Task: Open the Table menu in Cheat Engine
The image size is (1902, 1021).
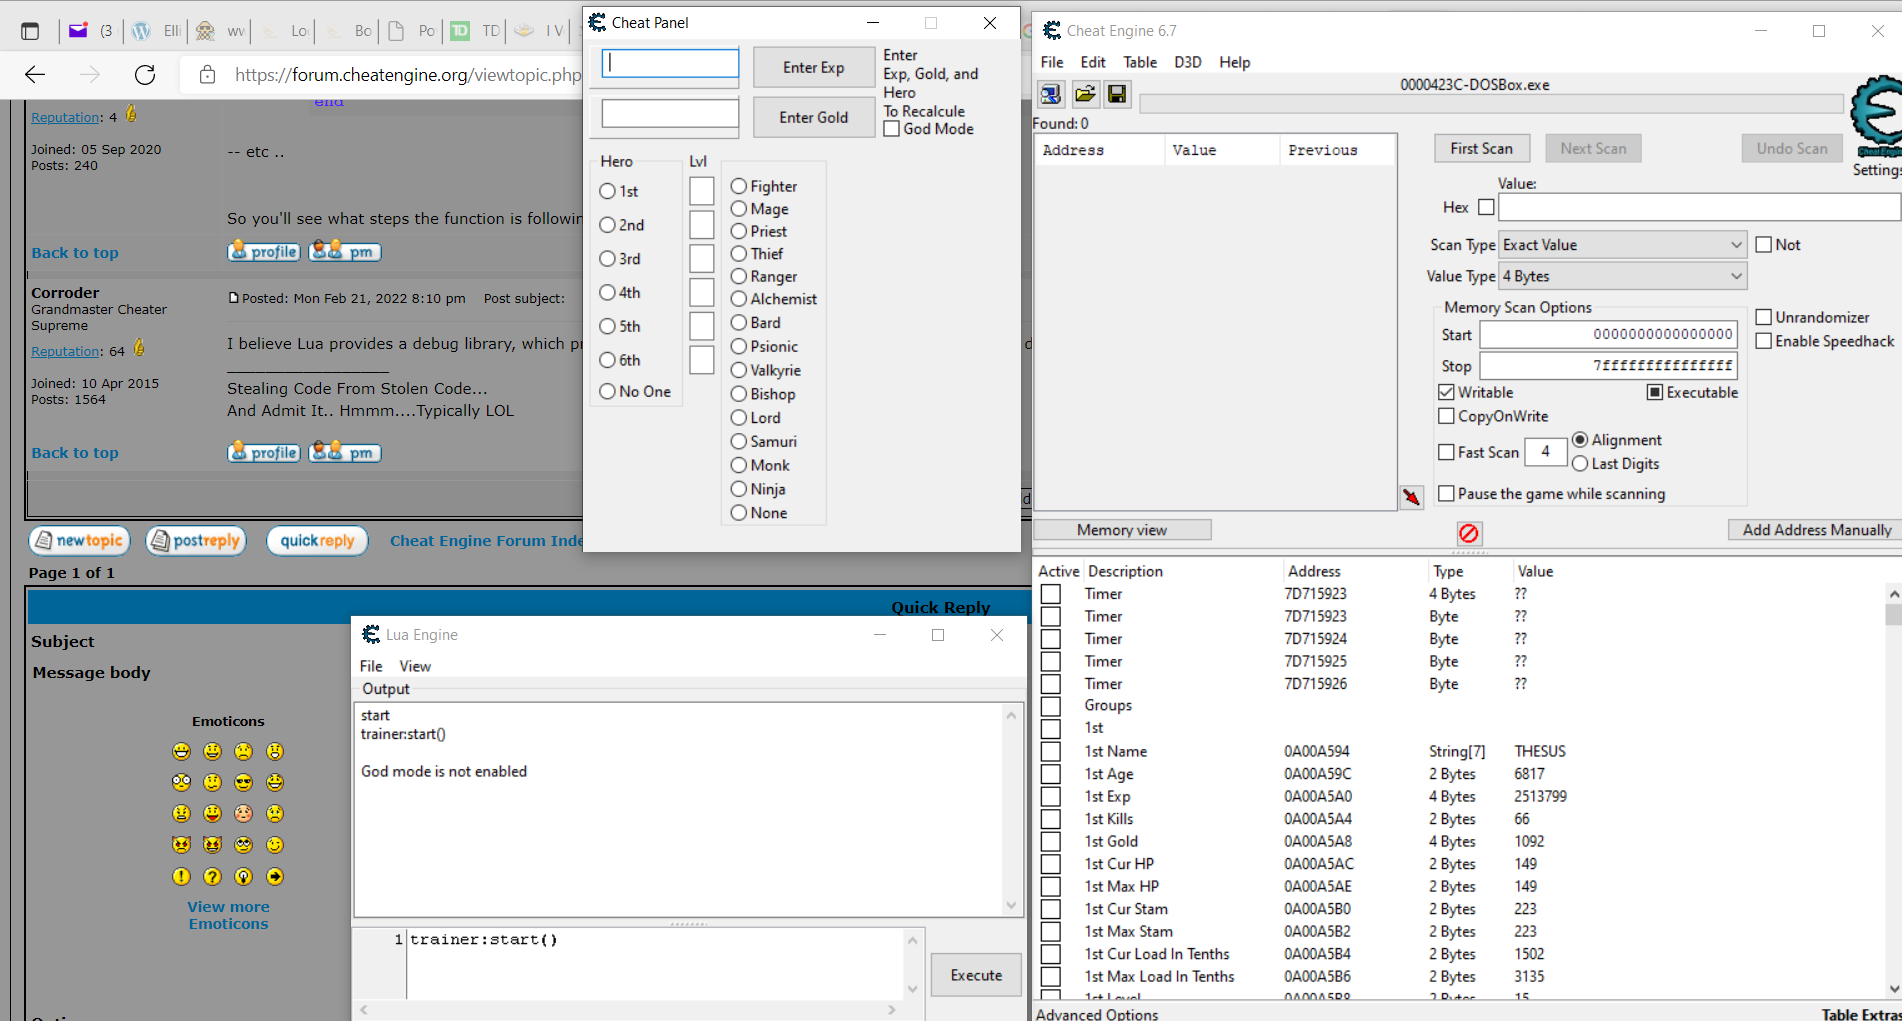Action: pos(1139,62)
